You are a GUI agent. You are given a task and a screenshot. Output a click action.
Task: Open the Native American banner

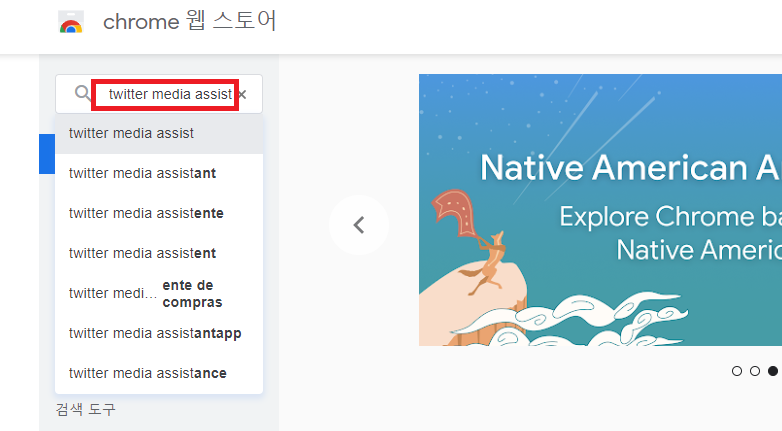coord(600,210)
